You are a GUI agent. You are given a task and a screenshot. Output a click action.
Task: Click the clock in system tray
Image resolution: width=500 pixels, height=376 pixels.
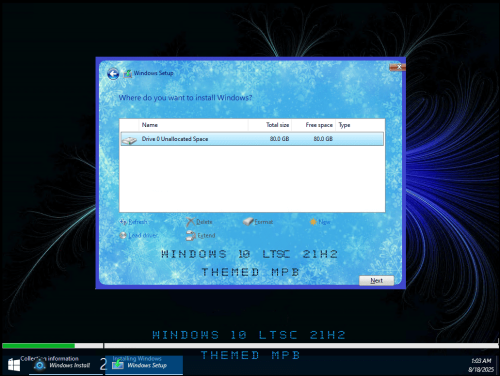[x=481, y=365]
